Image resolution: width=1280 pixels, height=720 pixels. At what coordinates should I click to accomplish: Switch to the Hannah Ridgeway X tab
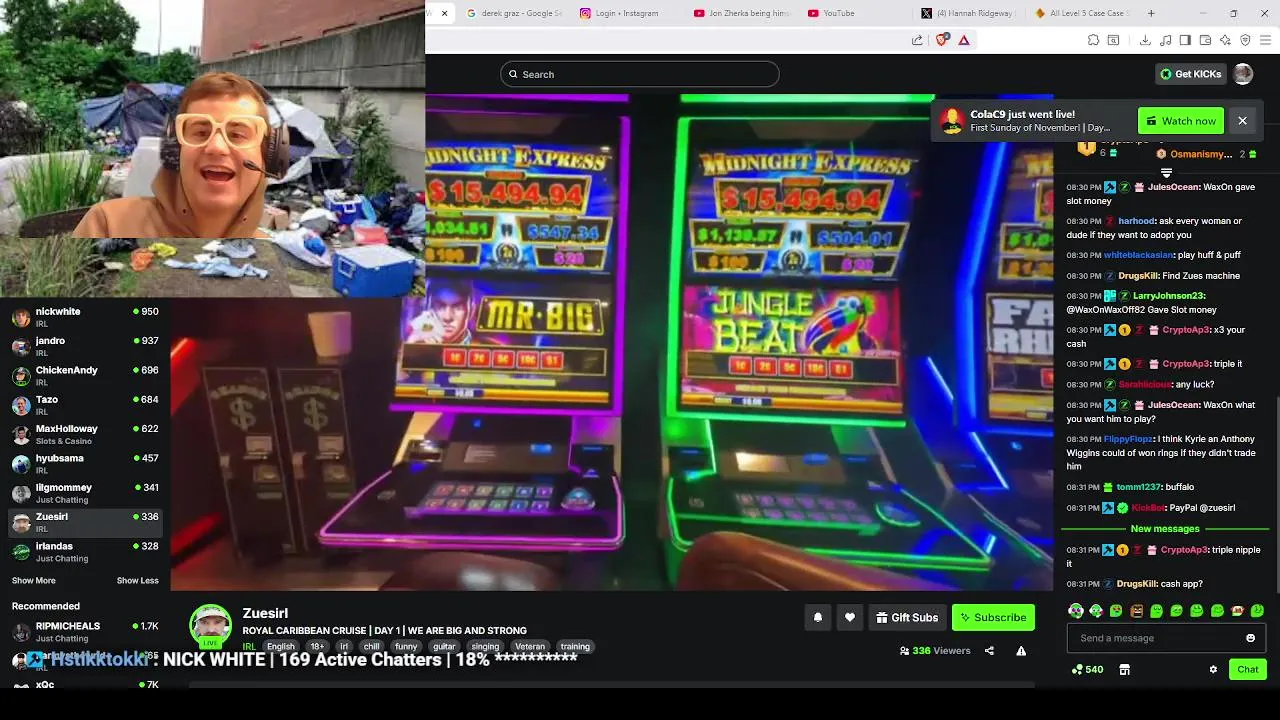tap(969, 13)
